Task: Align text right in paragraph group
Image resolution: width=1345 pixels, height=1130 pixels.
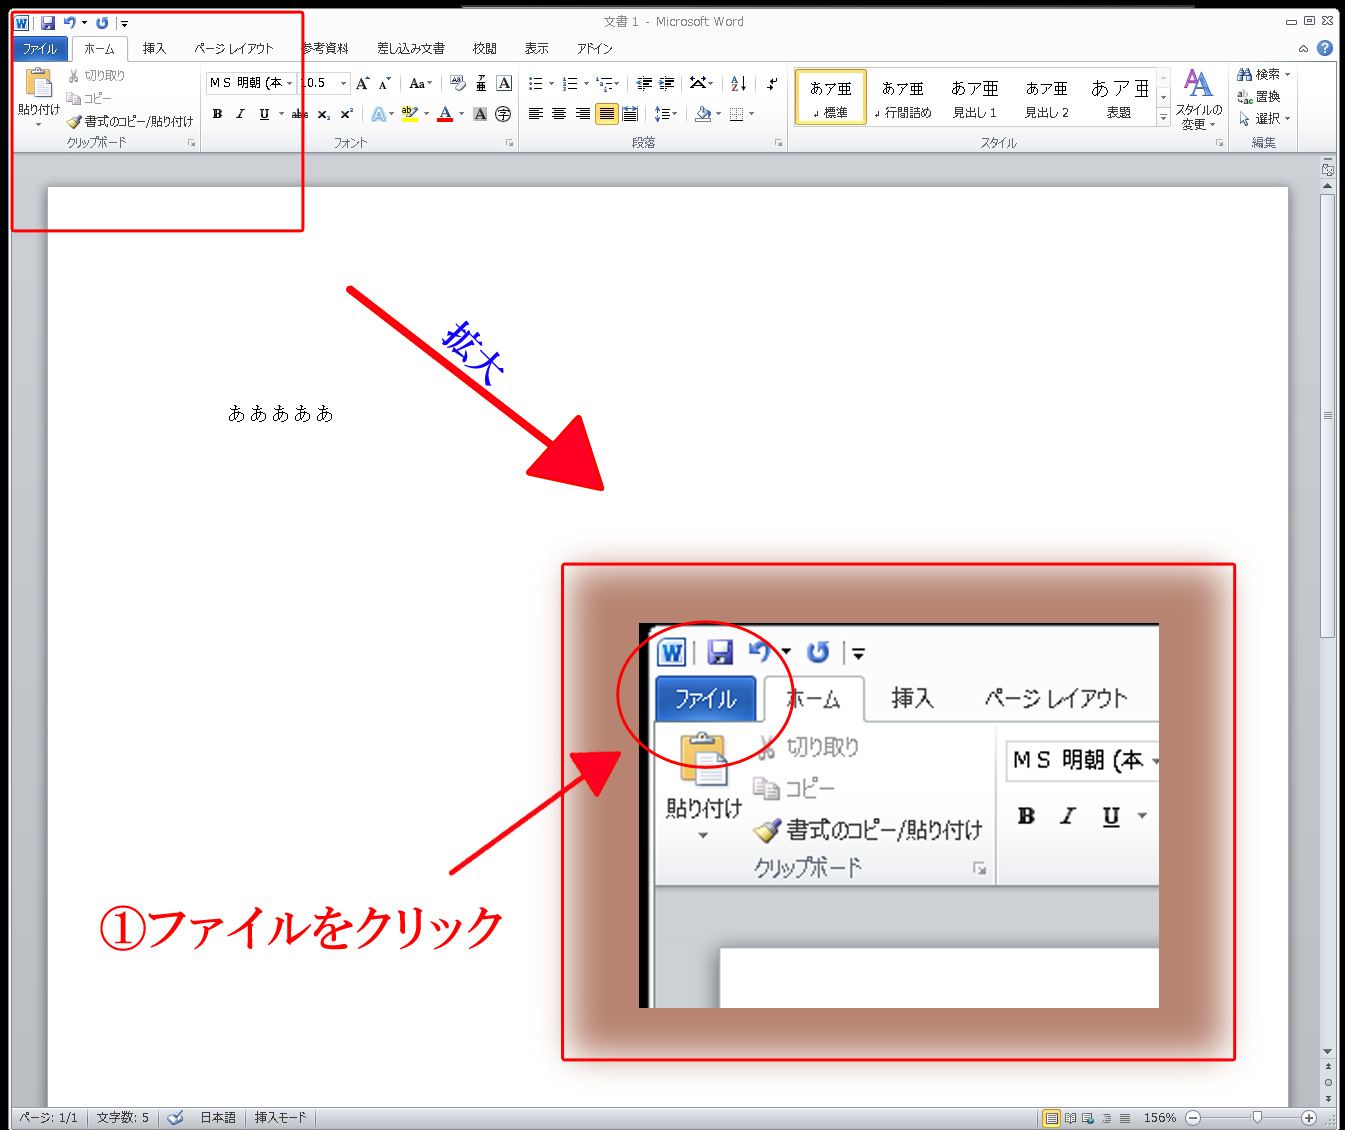Action: coord(583,114)
